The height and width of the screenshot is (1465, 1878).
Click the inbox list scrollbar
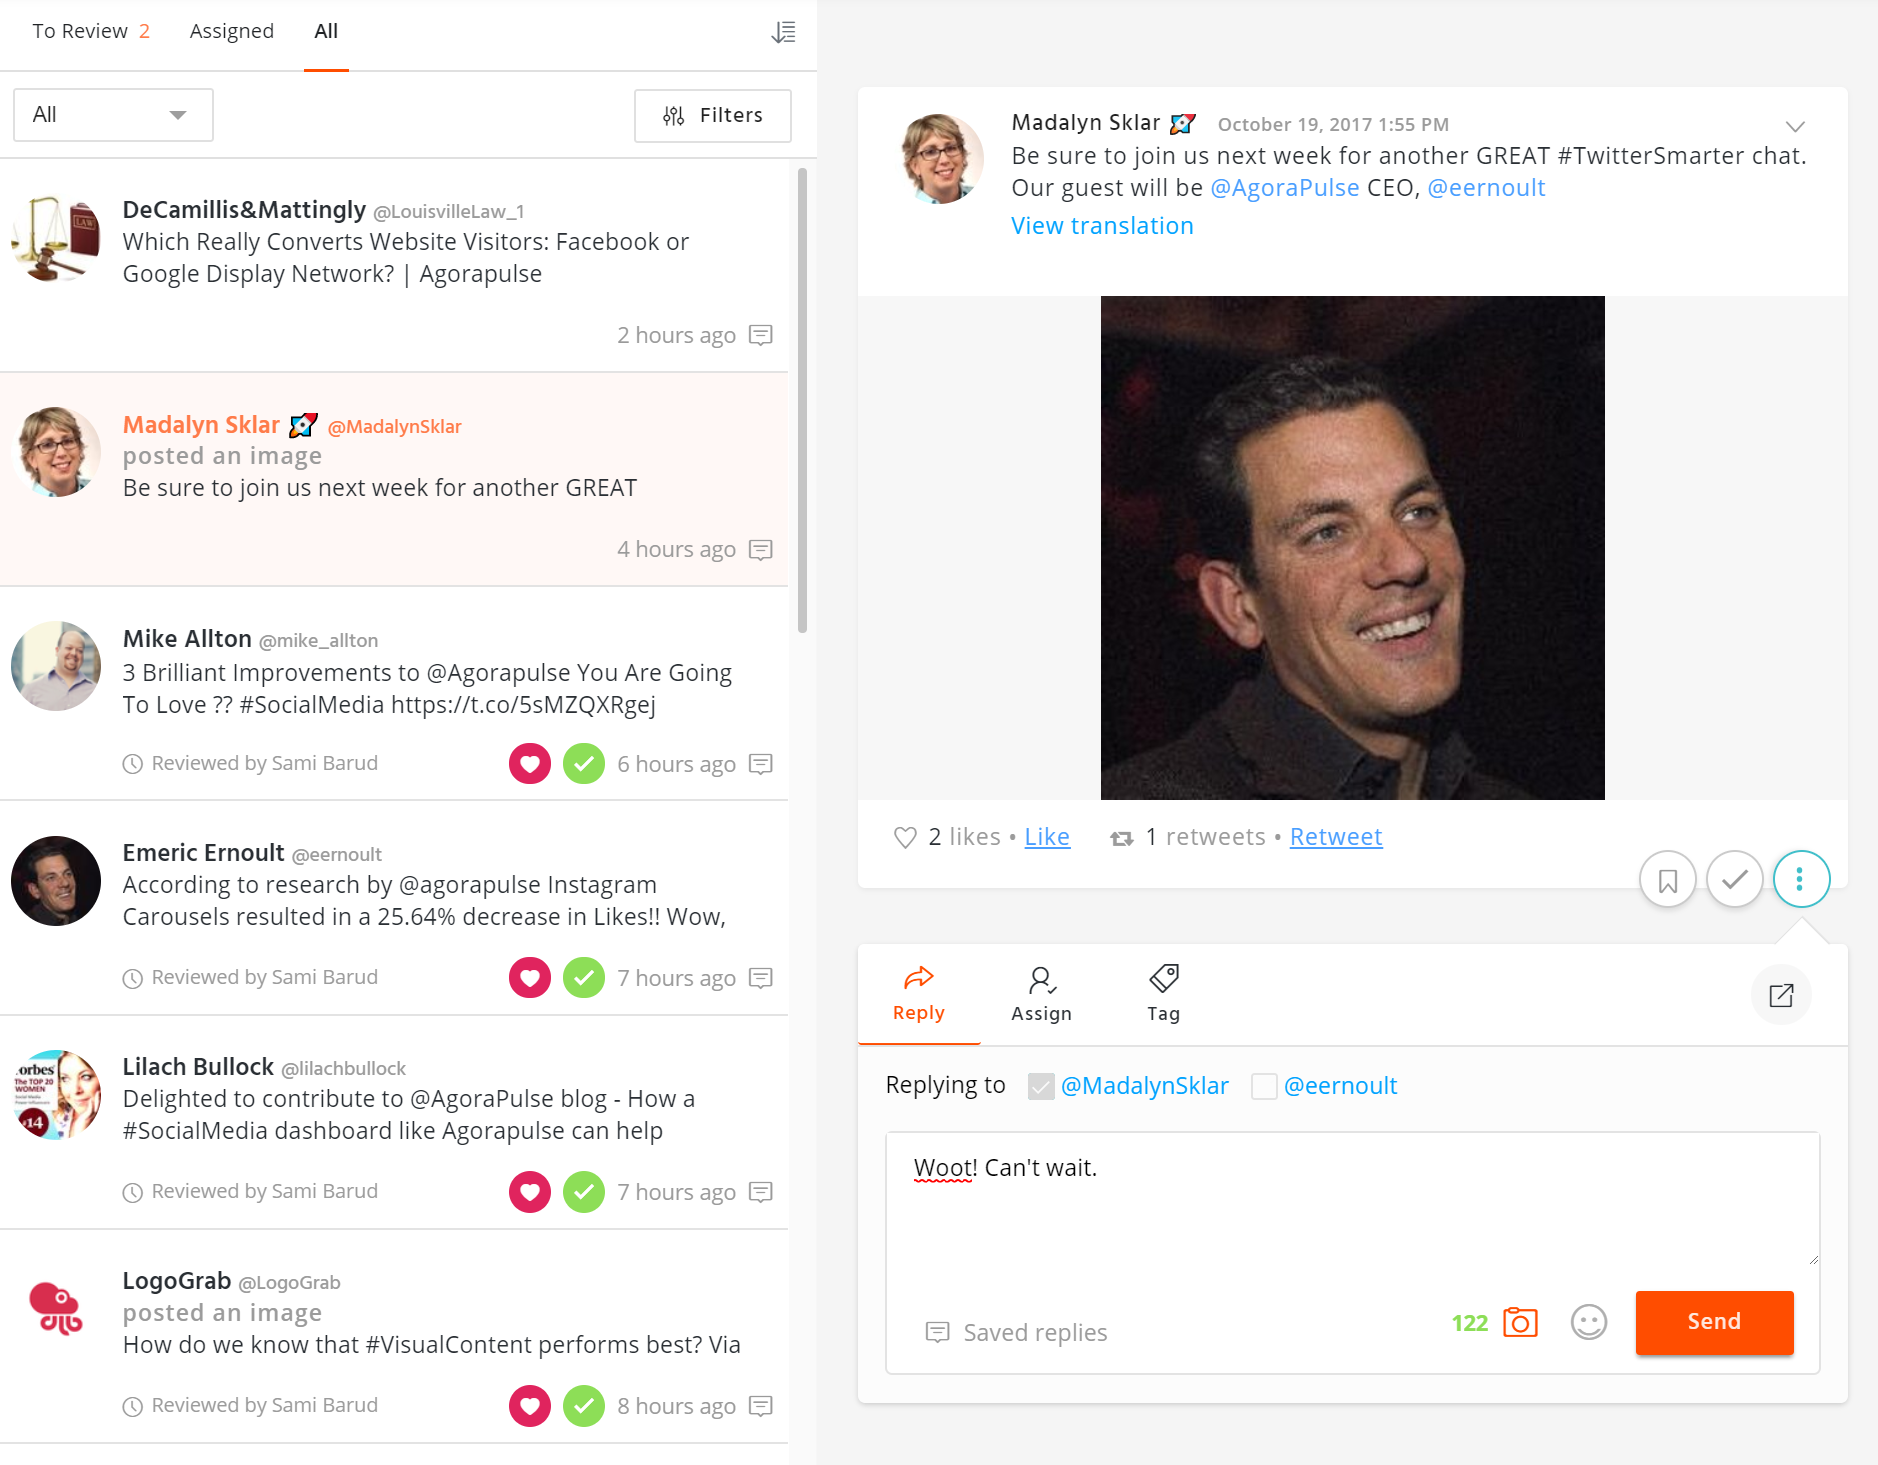[802, 400]
